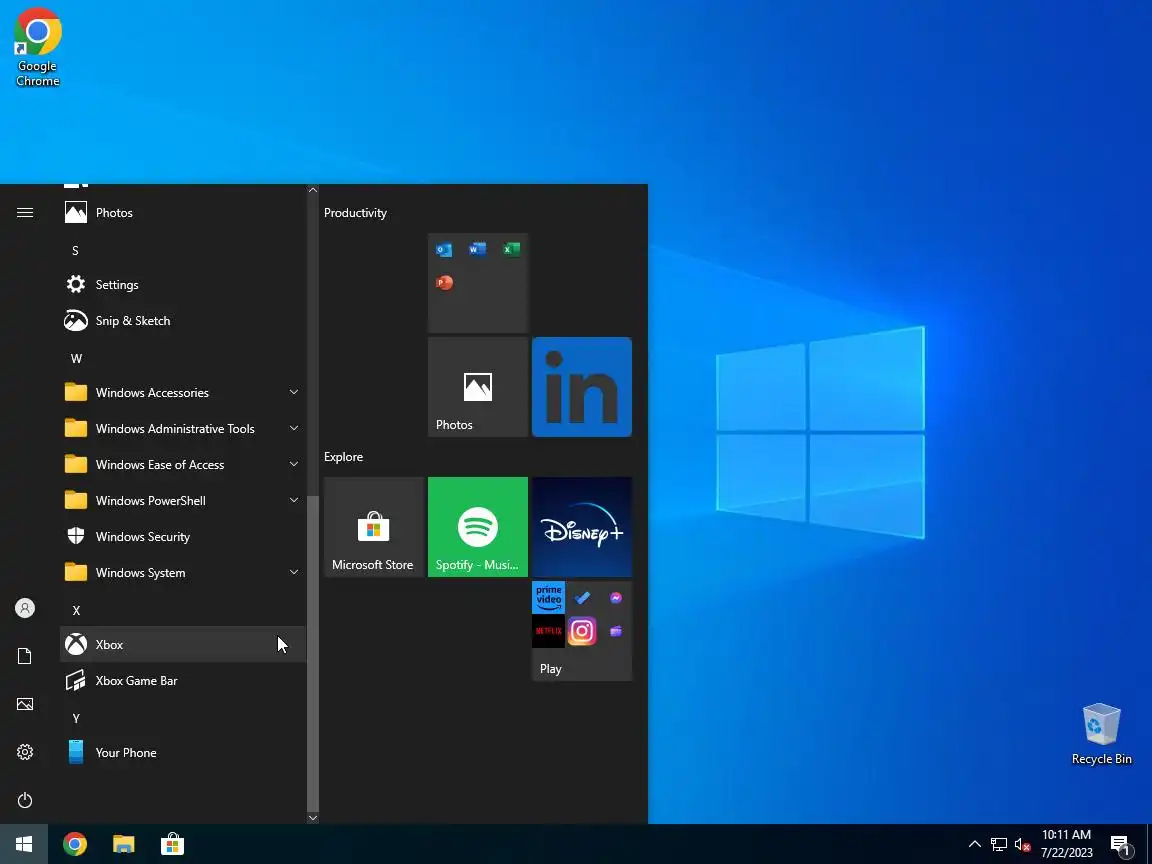
Task: Open the taskbar clock and date
Action: click(x=1067, y=844)
